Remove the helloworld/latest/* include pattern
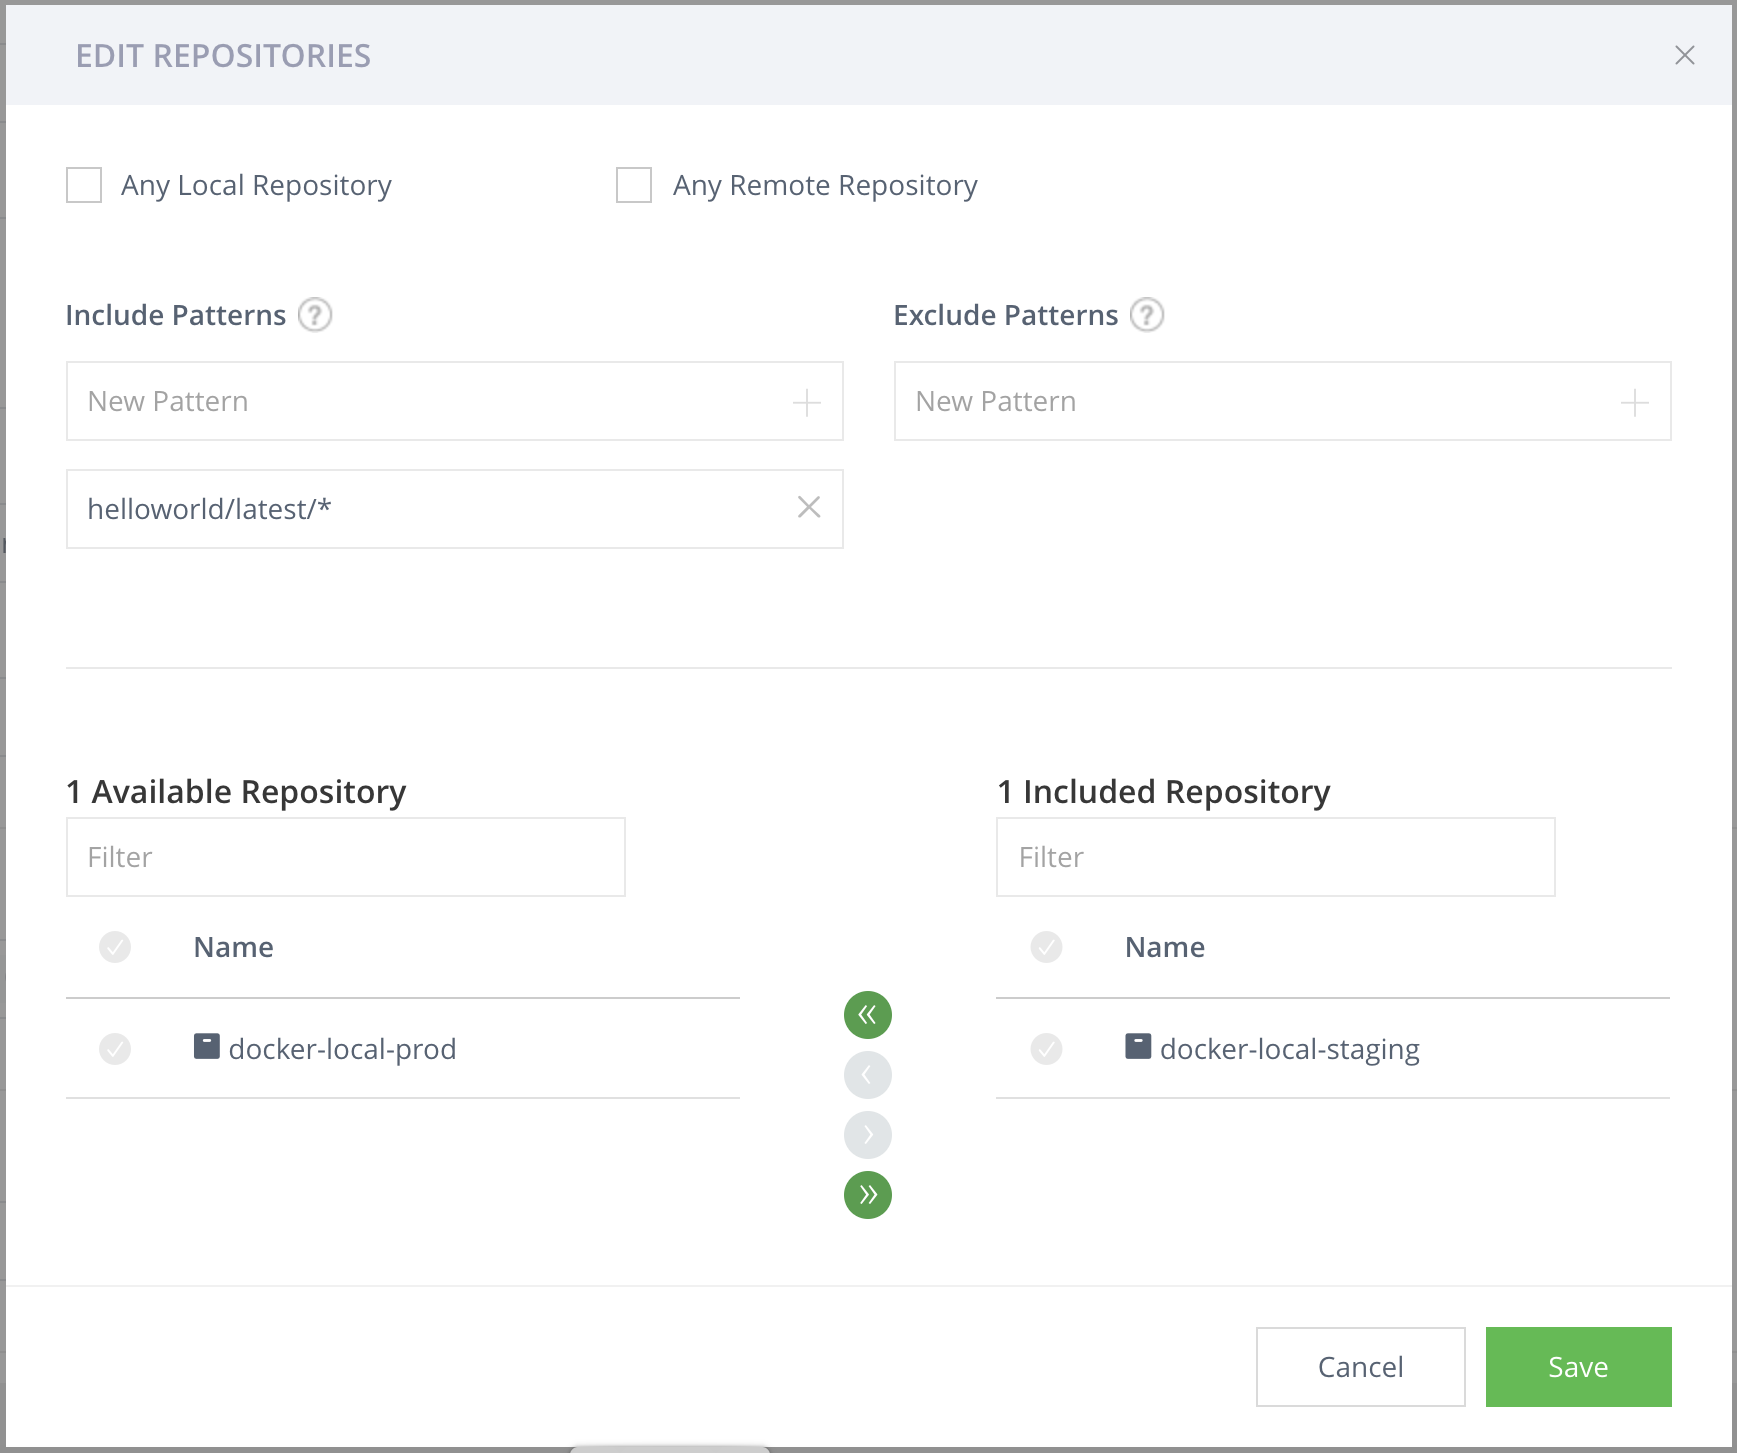1737x1453 pixels. 808,509
